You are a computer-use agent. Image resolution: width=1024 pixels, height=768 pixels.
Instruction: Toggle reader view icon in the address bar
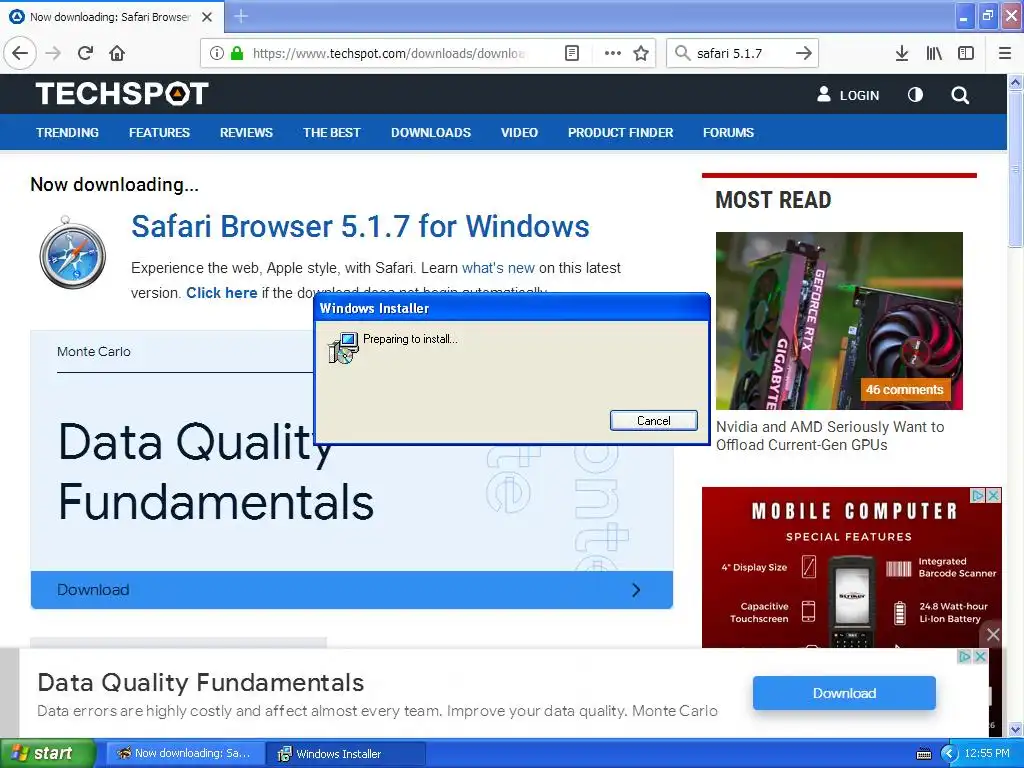coord(571,53)
